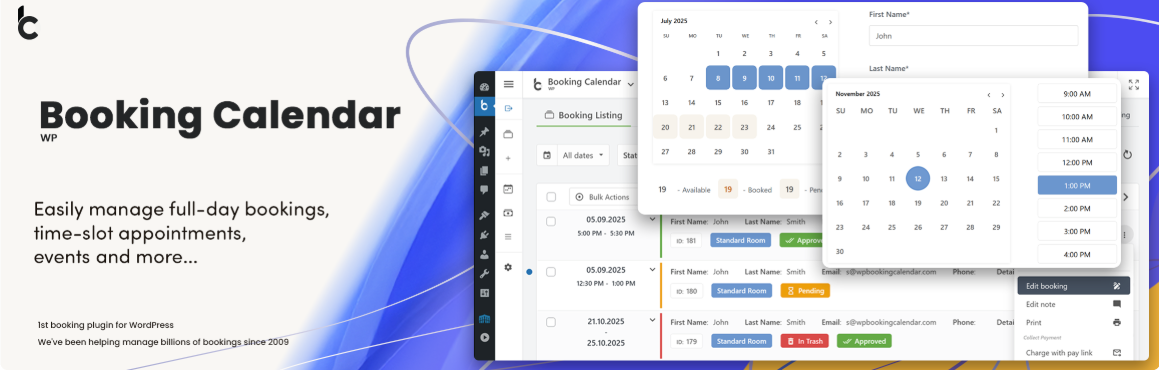Click Standard Room tag on booking ID 181
The height and width of the screenshot is (371, 1159).
tap(741, 240)
